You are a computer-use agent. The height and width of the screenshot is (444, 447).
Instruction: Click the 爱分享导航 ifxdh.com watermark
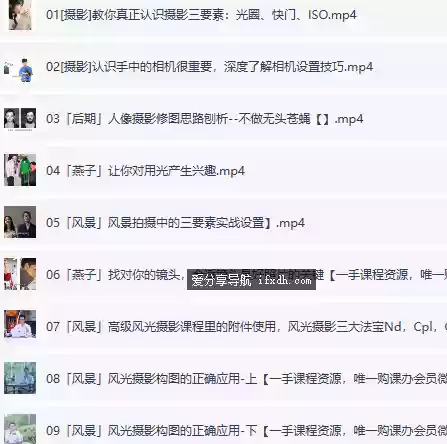pyautogui.click(x=251, y=280)
